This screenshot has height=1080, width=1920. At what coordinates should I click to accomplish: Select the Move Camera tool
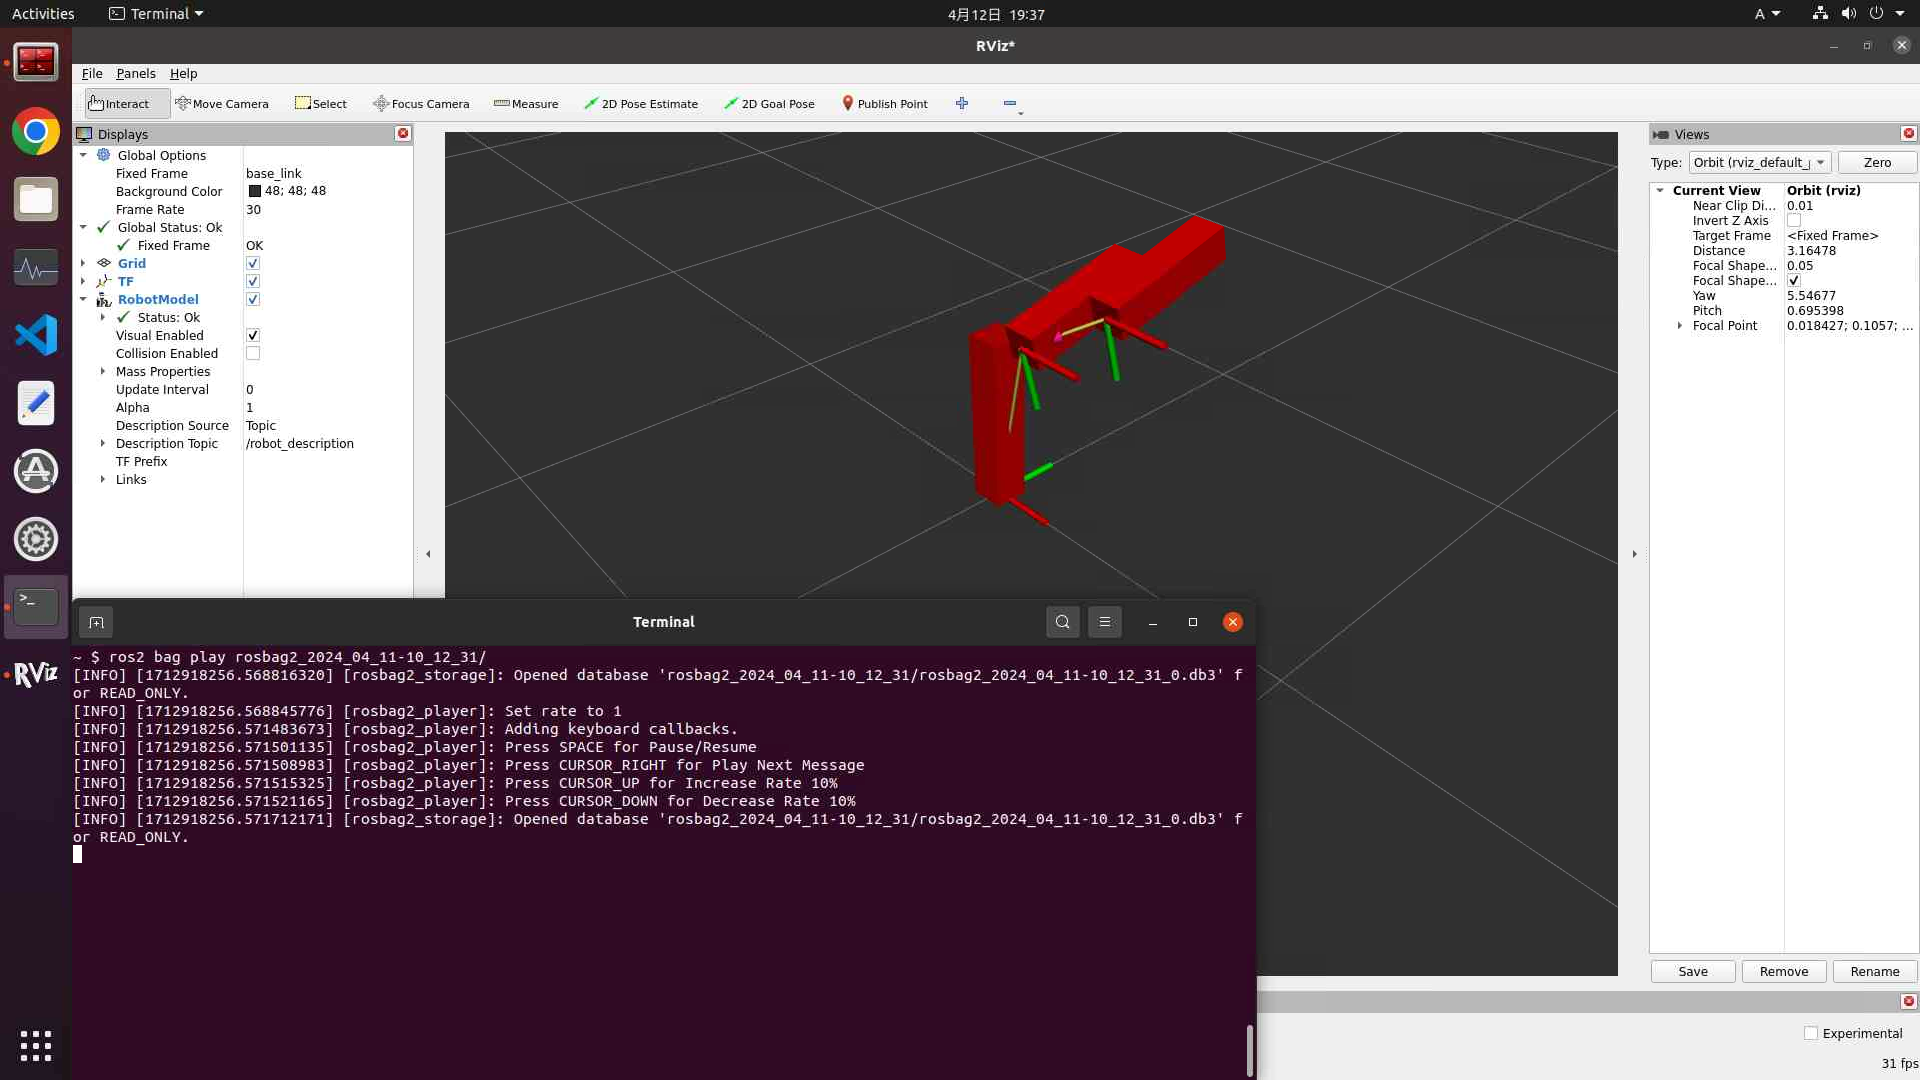tap(222, 104)
